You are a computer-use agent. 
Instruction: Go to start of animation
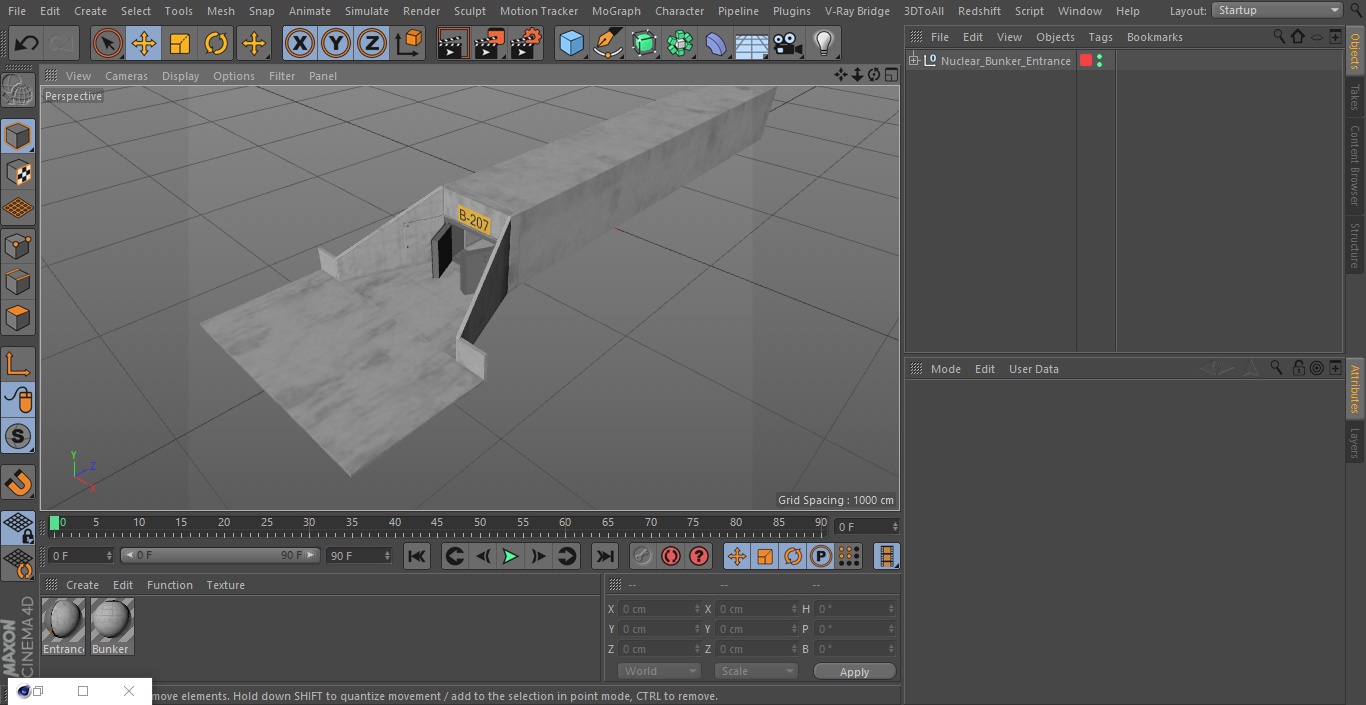coord(417,556)
